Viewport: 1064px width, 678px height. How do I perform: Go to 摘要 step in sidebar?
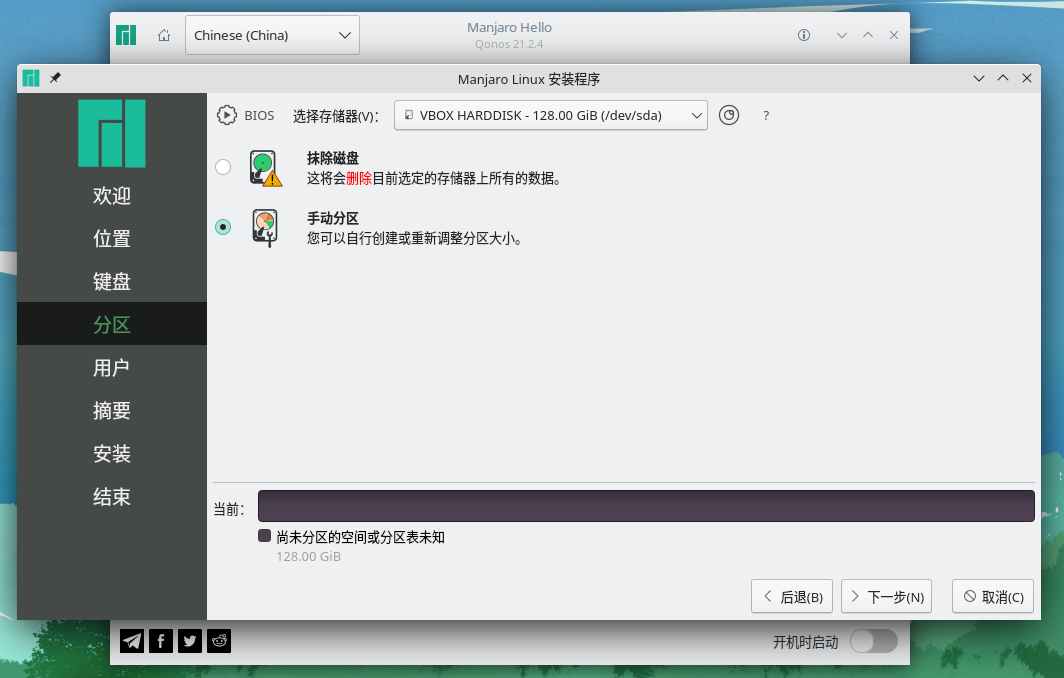click(112, 410)
